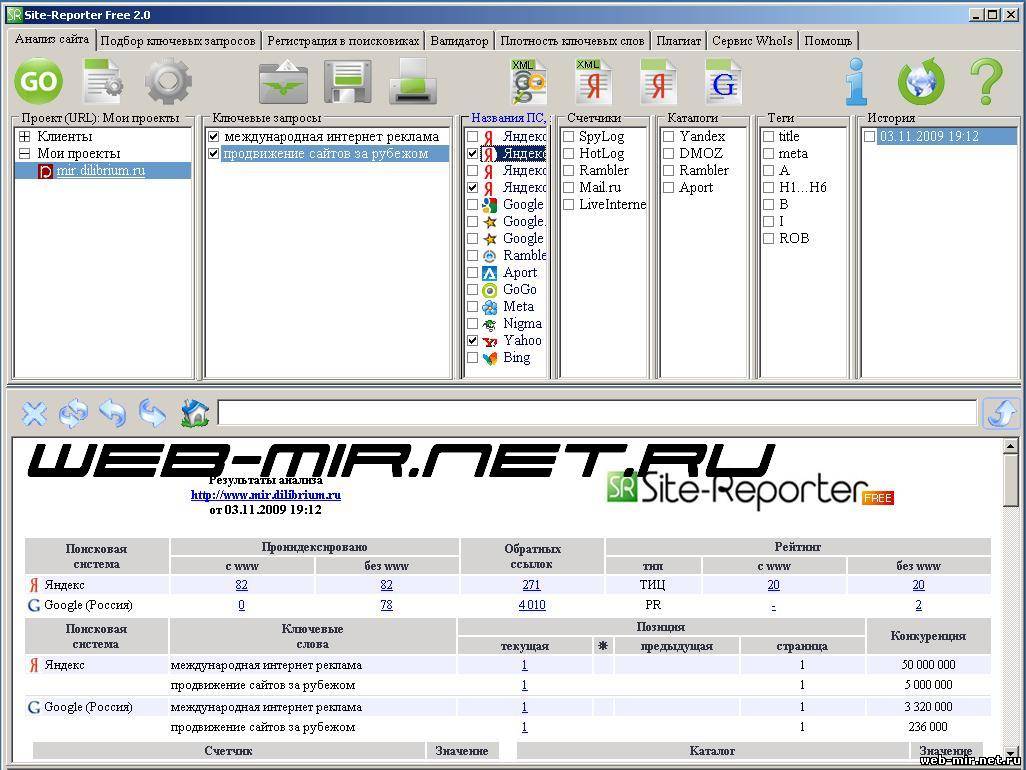Image resolution: width=1026 pixels, height=770 pixels.
Task: Toggle keyword международная интернет реклама checkbox
Action: [213, 137]
